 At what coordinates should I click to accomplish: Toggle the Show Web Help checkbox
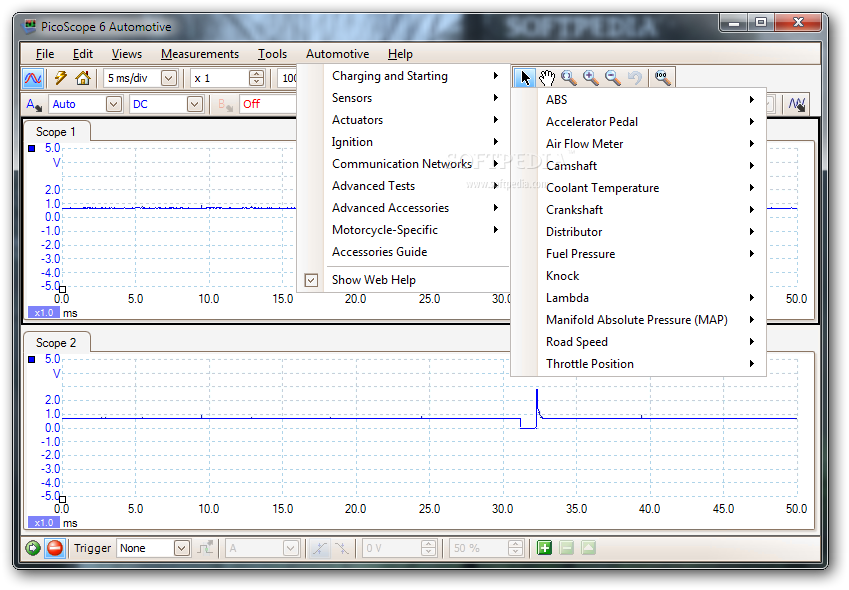tap(311, 280)
